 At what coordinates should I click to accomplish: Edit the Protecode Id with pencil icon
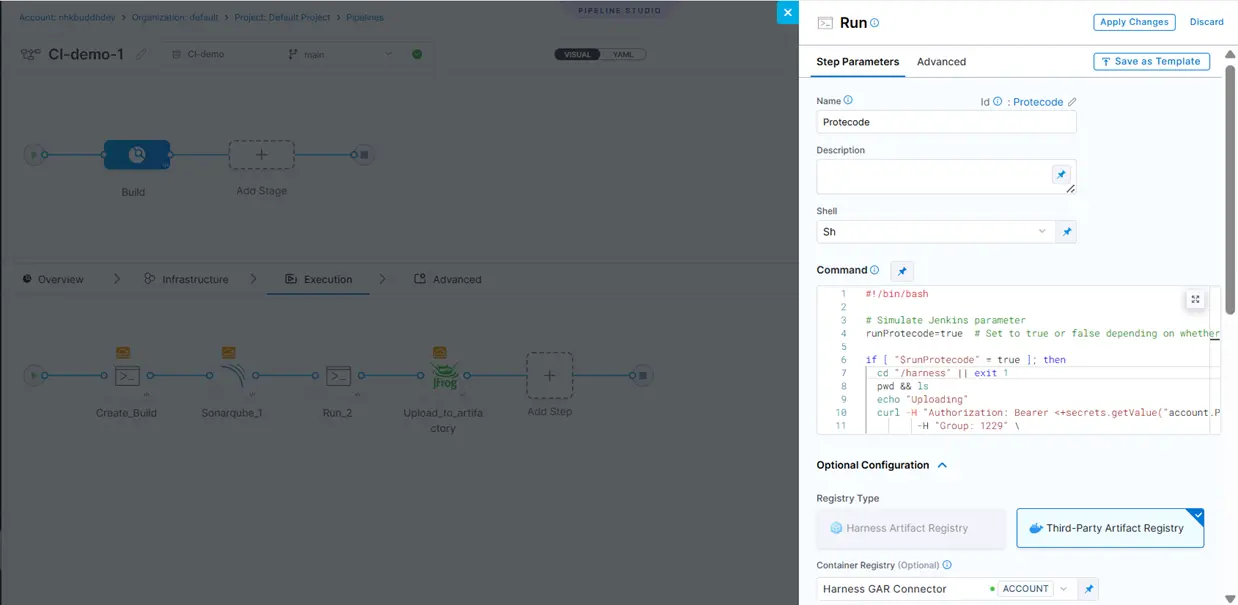pyautogui.click(x=1072, y=102)
